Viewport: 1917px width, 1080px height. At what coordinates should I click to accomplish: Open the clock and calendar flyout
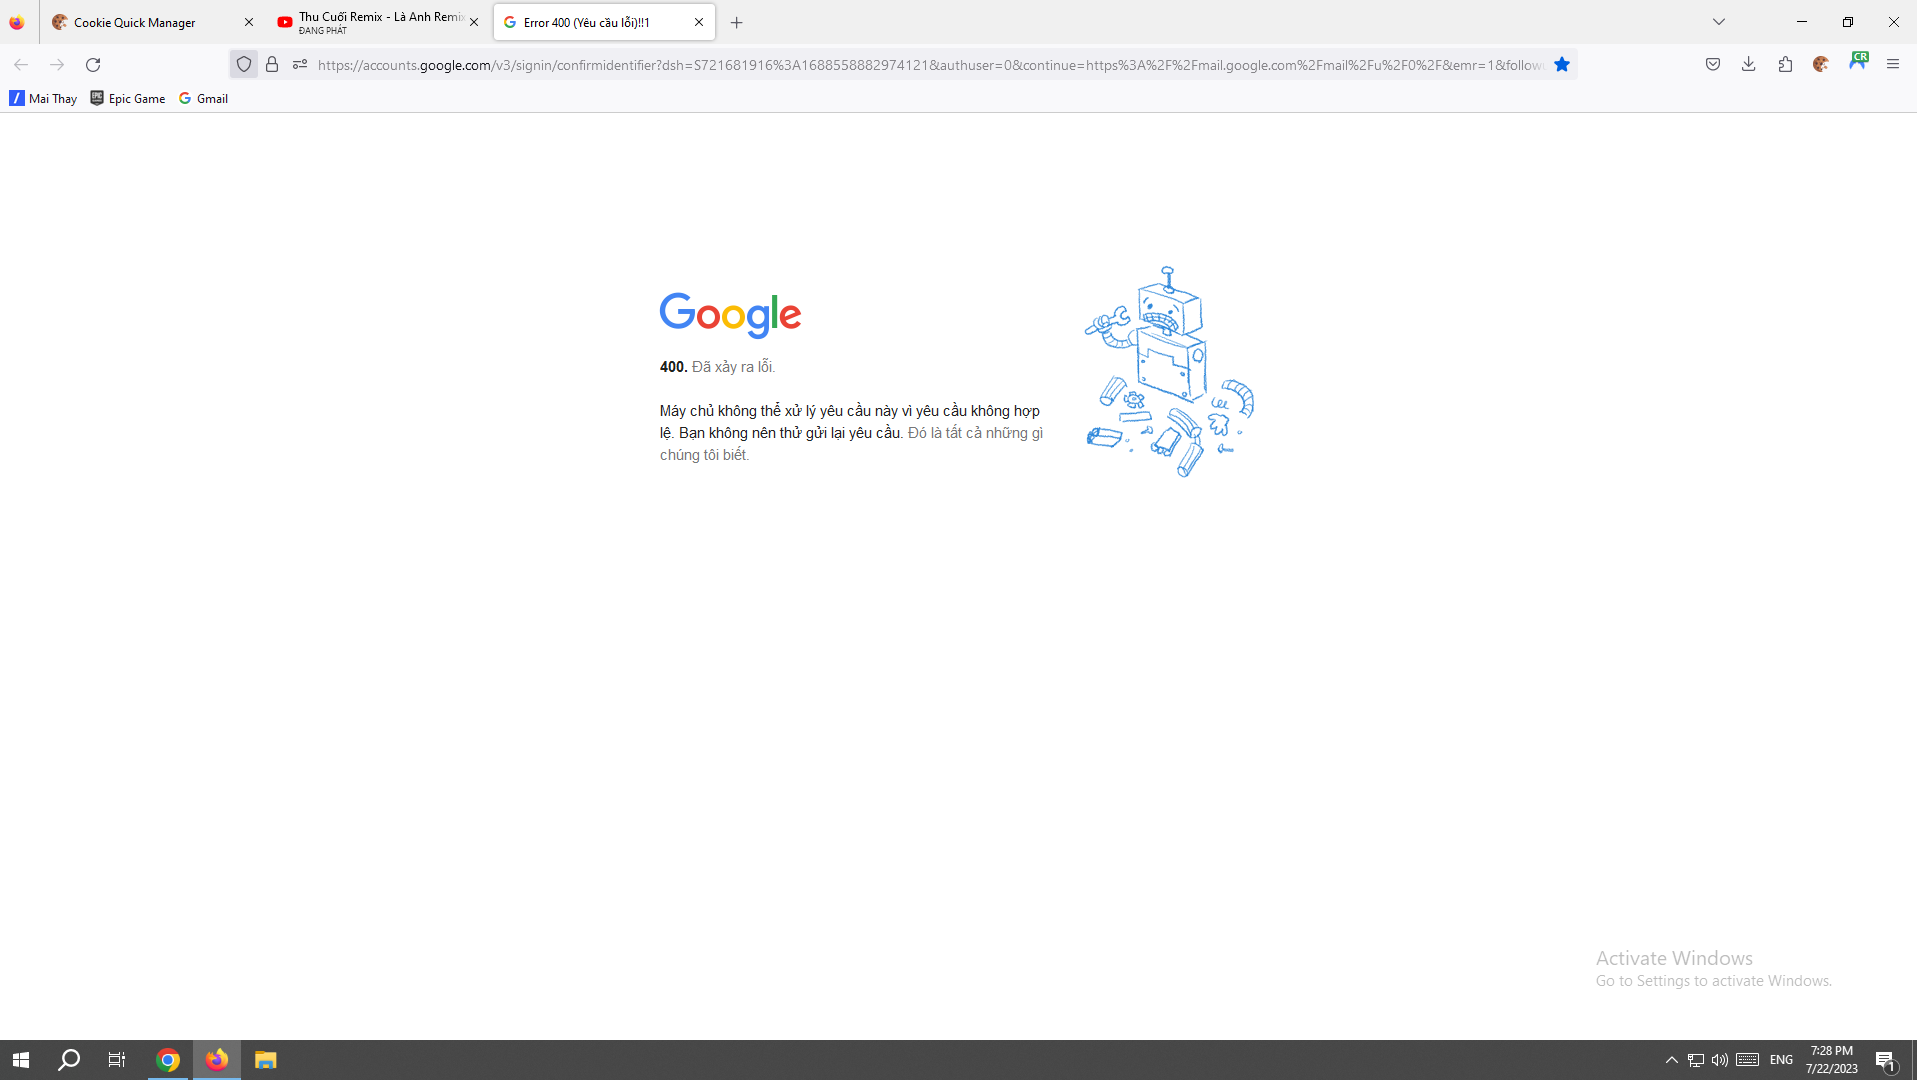(x=1831, y=1060)
